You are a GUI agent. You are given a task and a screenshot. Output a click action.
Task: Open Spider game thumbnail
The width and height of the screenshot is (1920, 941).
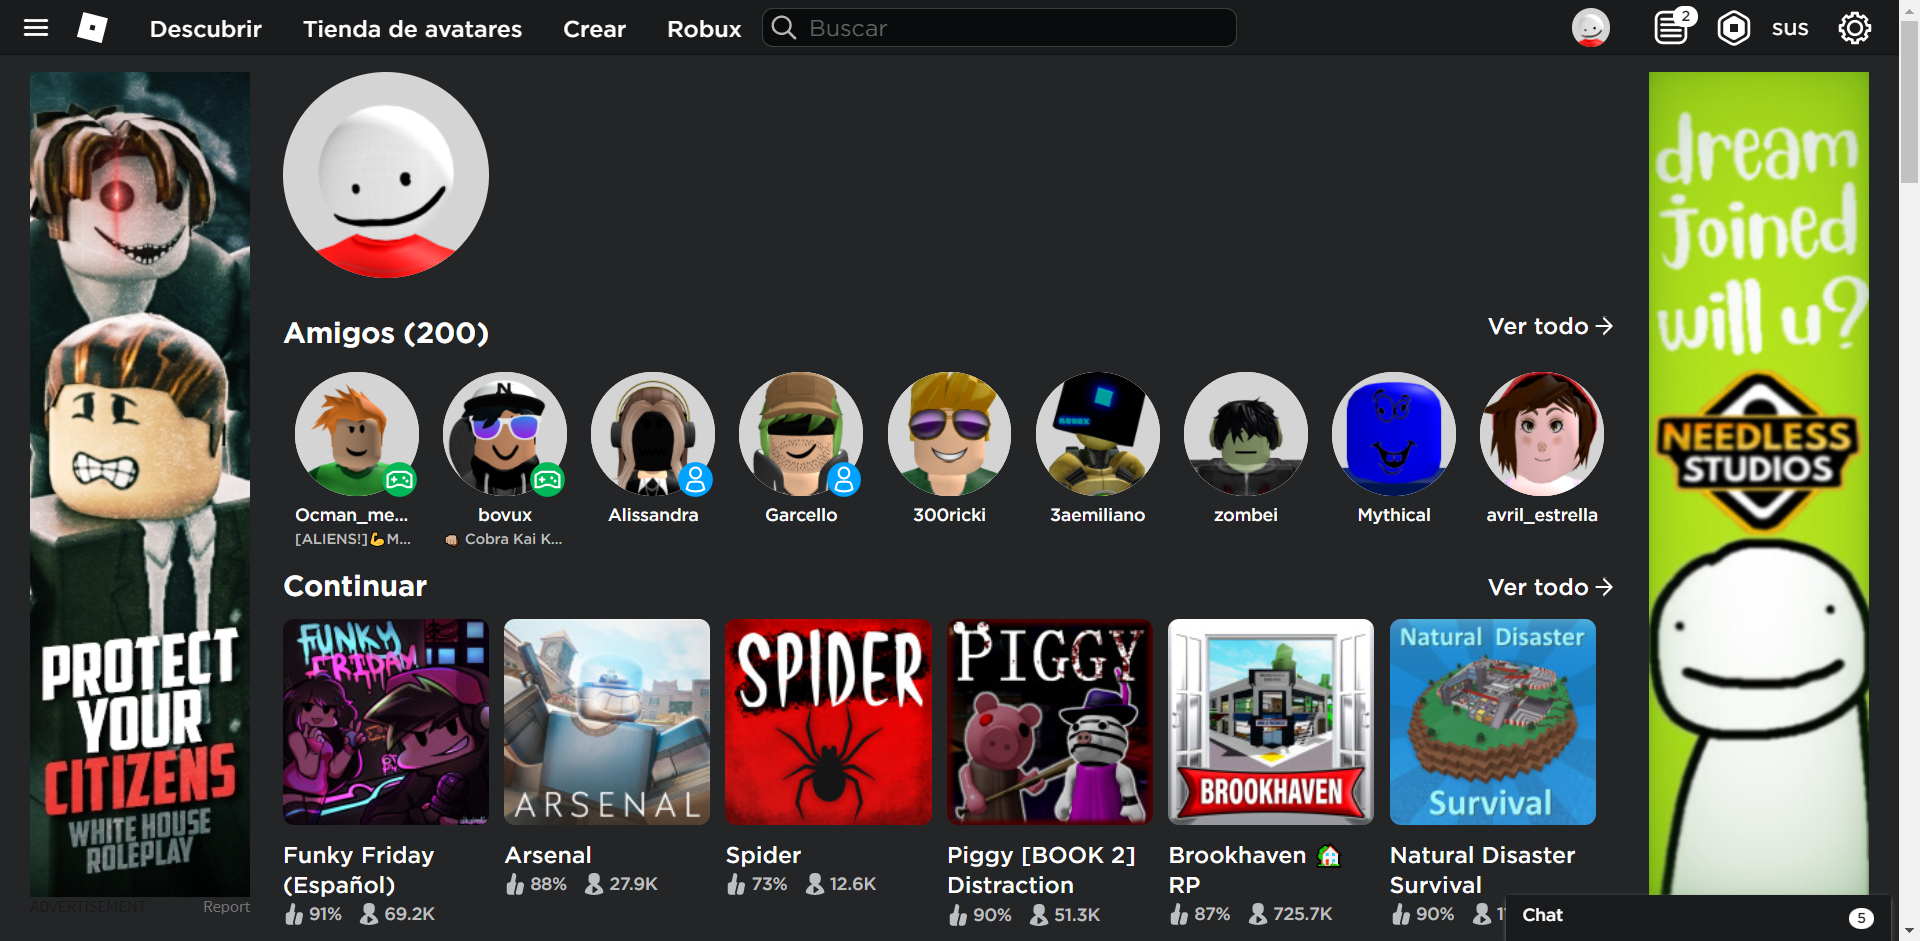[x=828, y=722]
